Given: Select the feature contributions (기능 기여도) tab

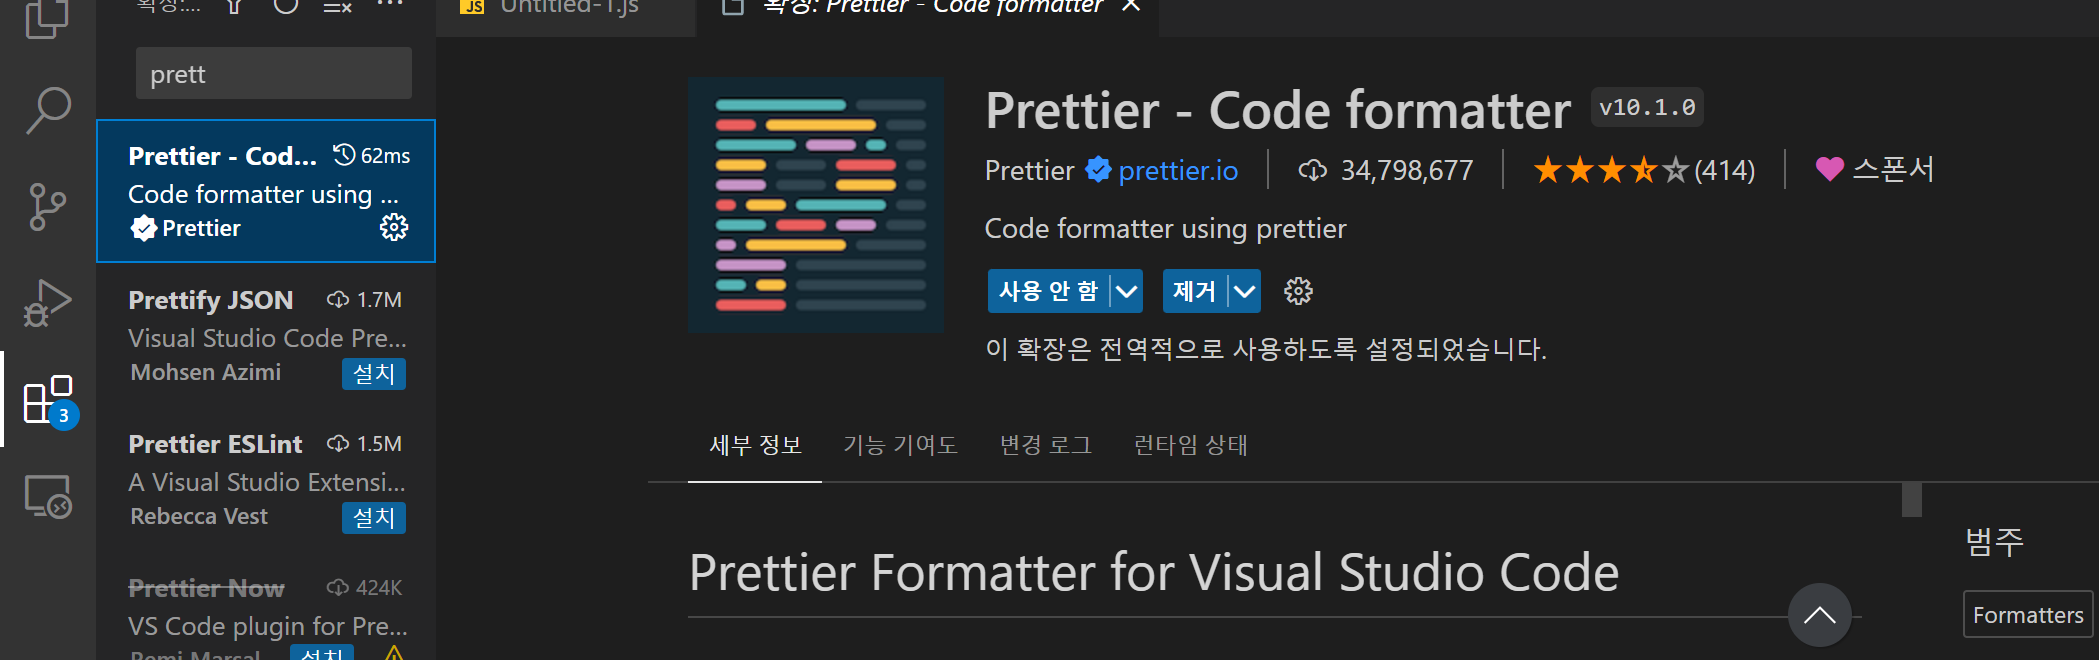Looking at the screenshot, I should tap(900, 445).
